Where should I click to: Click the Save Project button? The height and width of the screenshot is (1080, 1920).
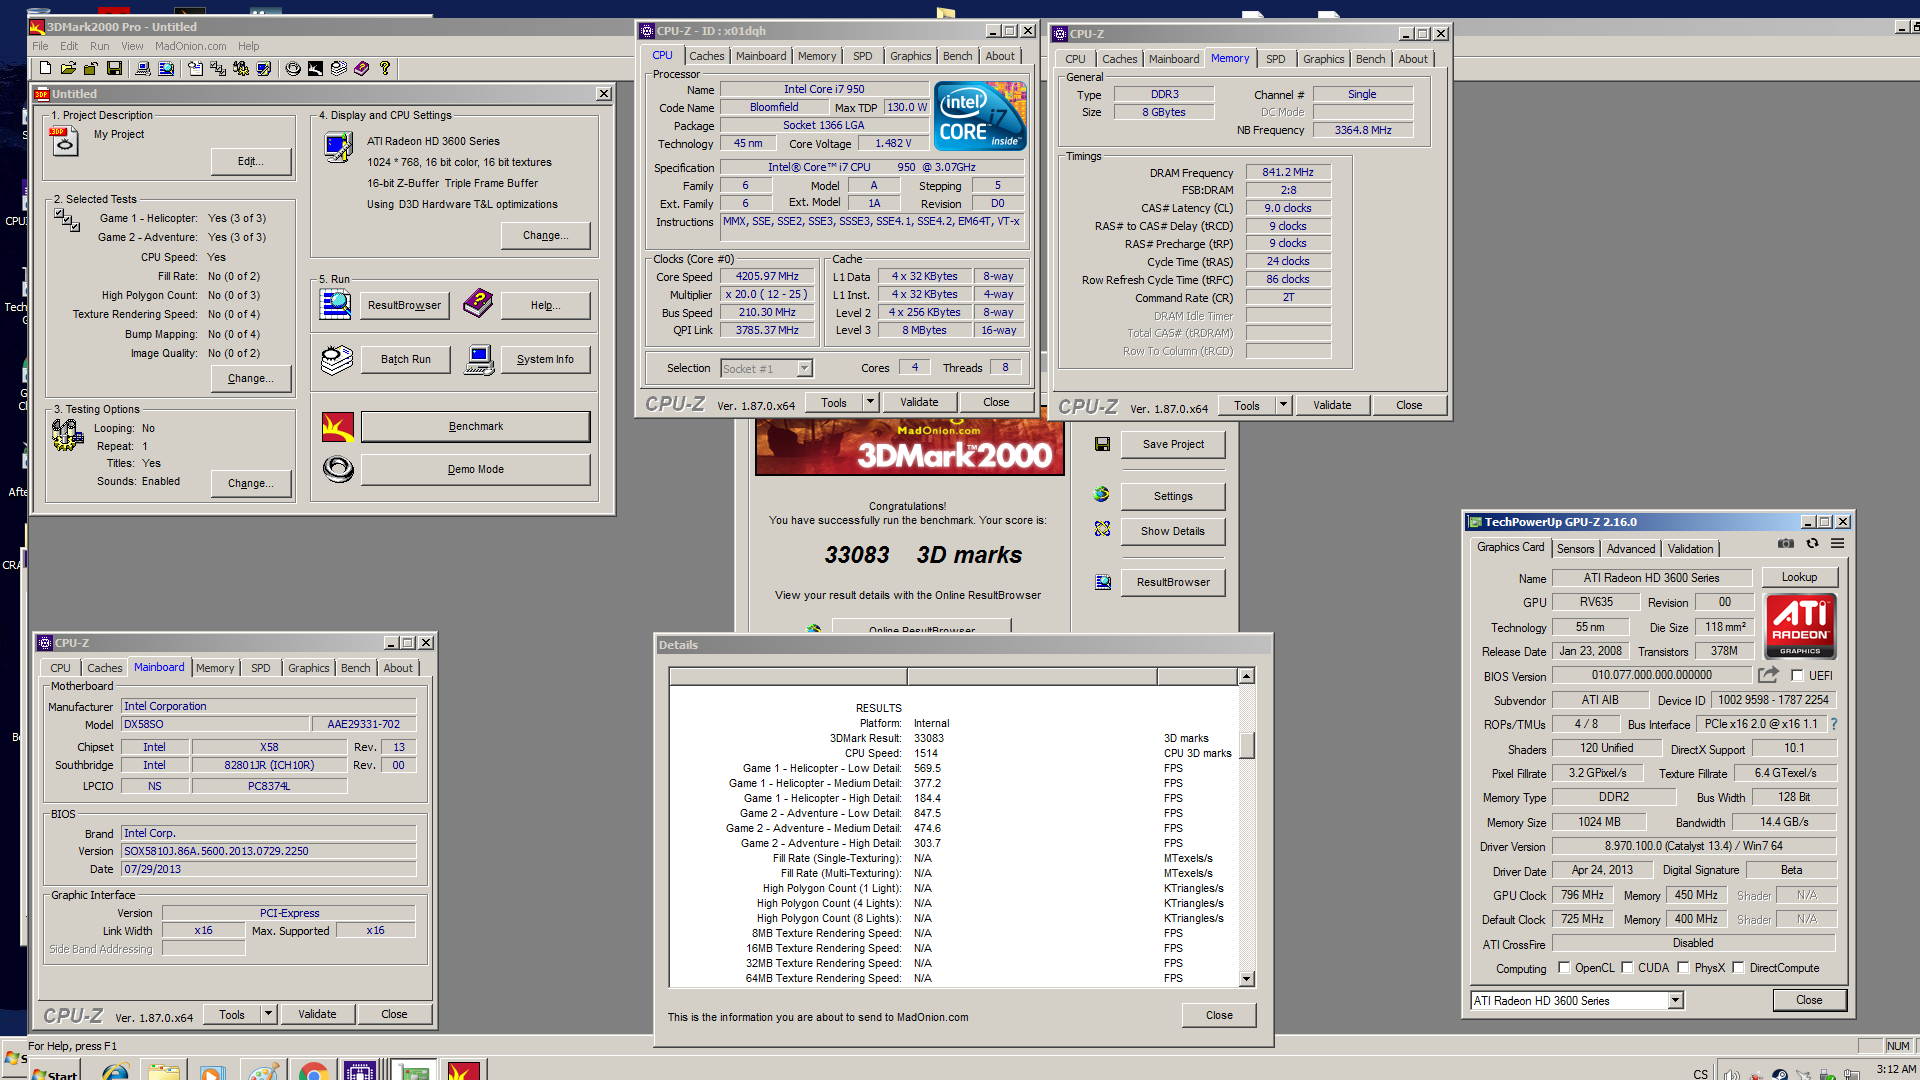point(1172,444)
